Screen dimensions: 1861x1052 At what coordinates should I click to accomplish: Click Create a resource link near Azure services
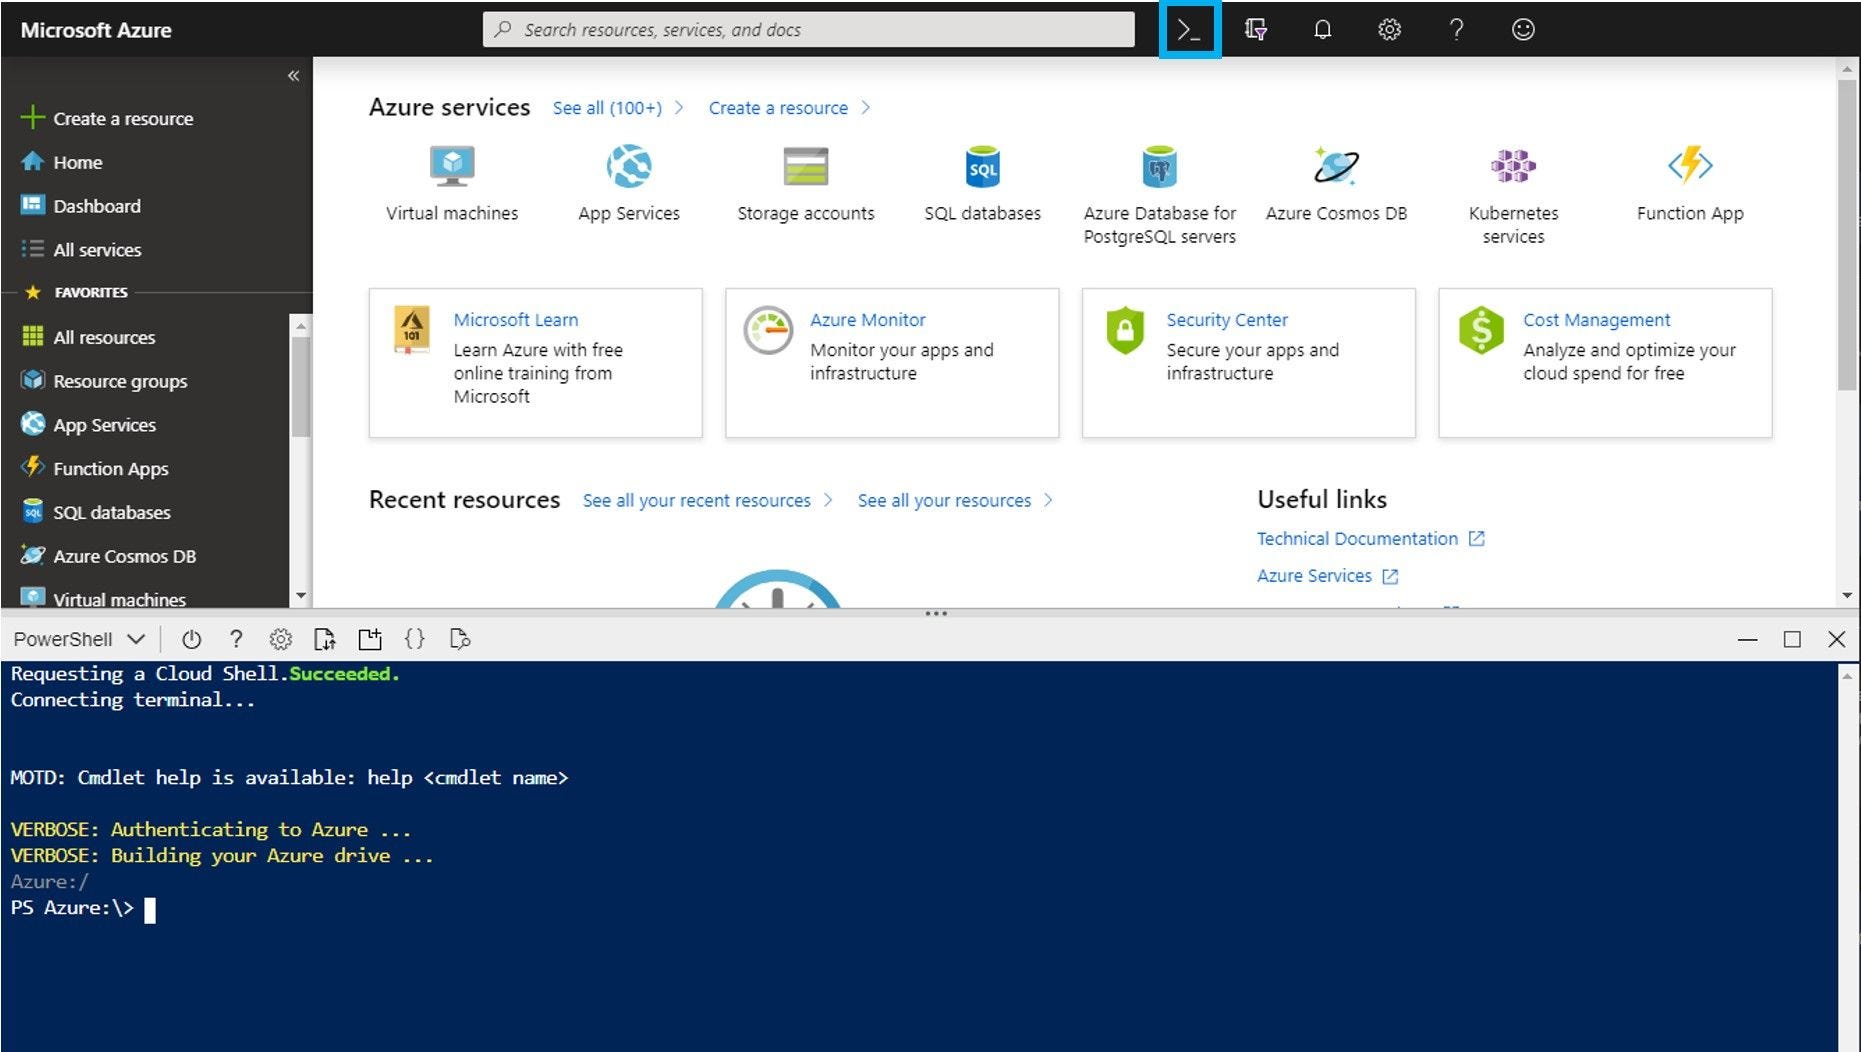[x=789, y=108]
